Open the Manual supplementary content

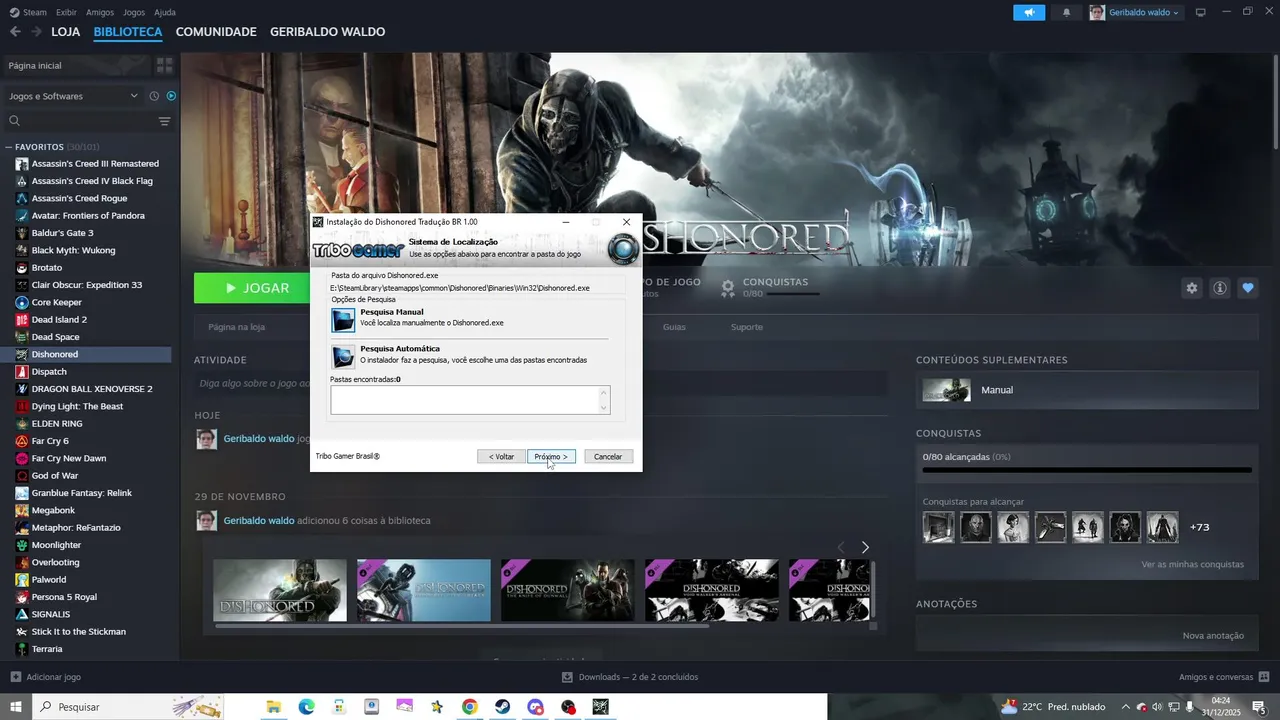pyautogui.click(x=1087, y=390)
